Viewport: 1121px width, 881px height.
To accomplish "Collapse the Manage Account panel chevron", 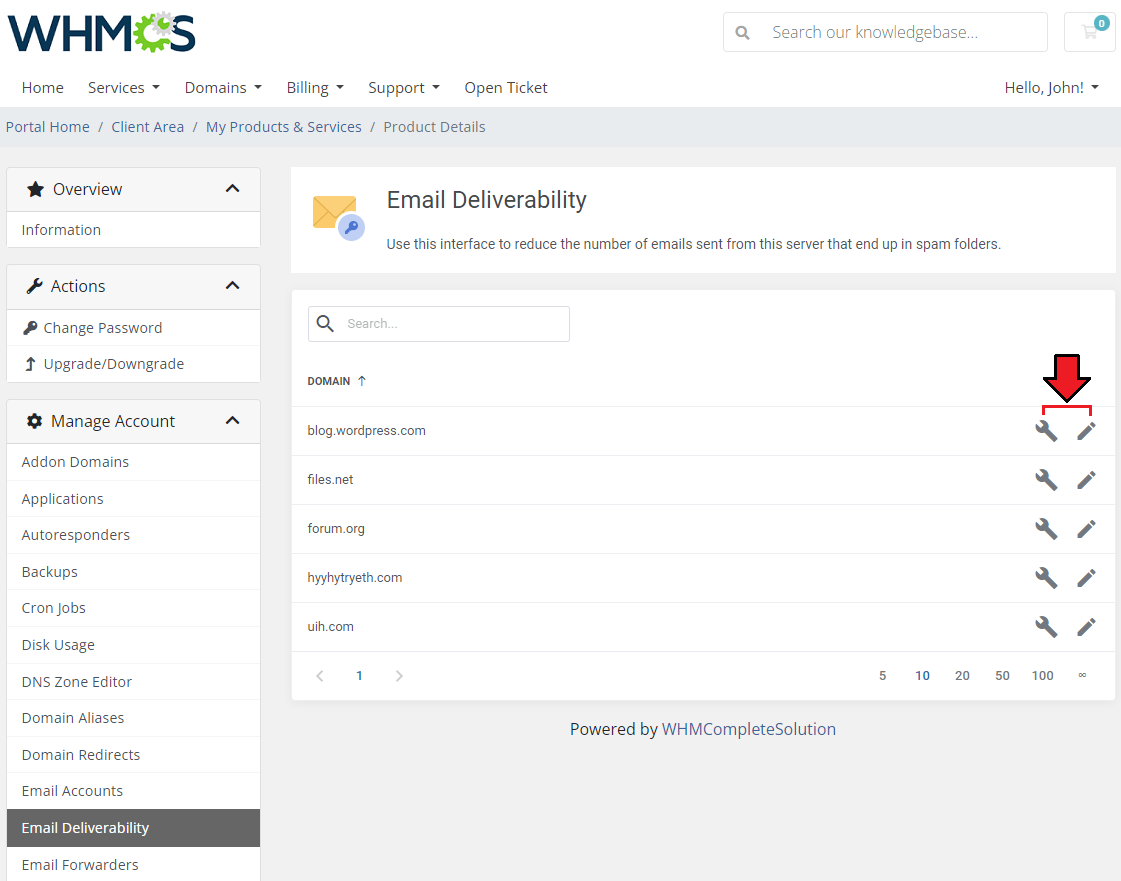I will (x=232, y=420).
